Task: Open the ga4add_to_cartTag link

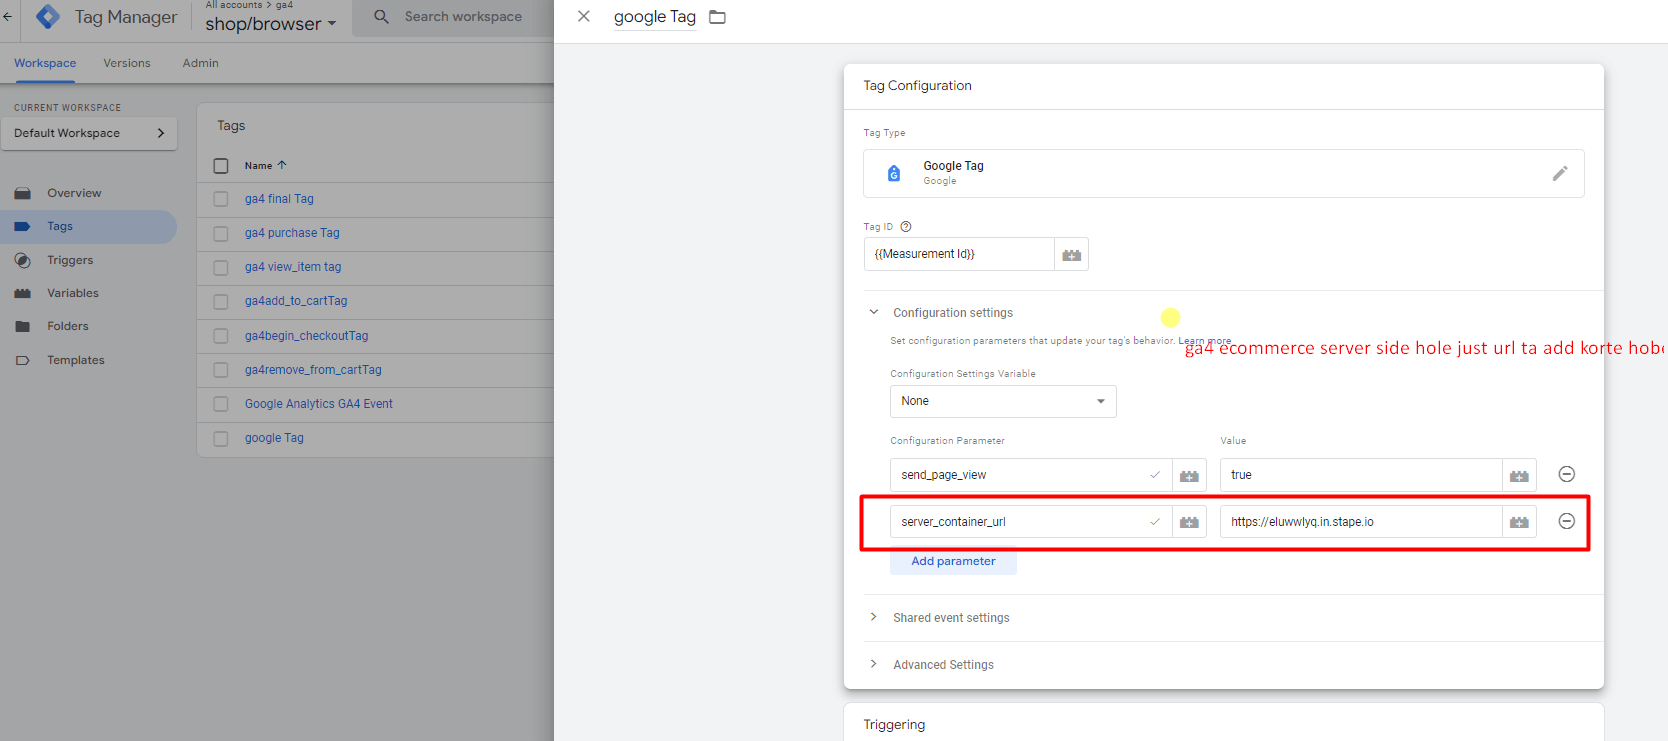Action: [x=296, y=301]
